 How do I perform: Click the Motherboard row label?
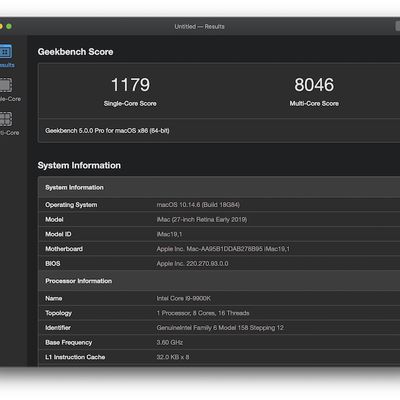[64, 249]
